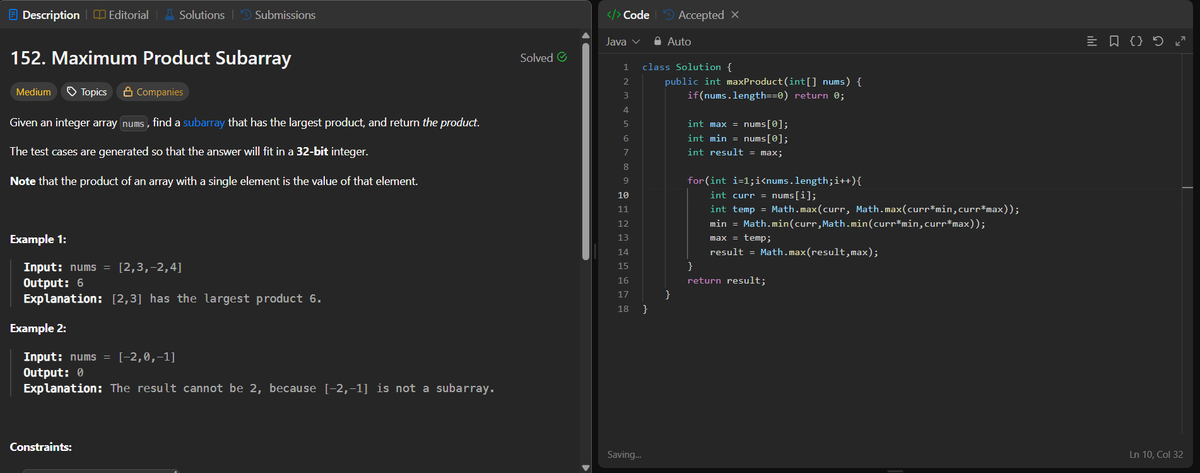Viewport: 1200px width, 473px height.
Task: Click the problem title Maximum Product Subarray
Action: pyautogui.click(x=150, y=58)
